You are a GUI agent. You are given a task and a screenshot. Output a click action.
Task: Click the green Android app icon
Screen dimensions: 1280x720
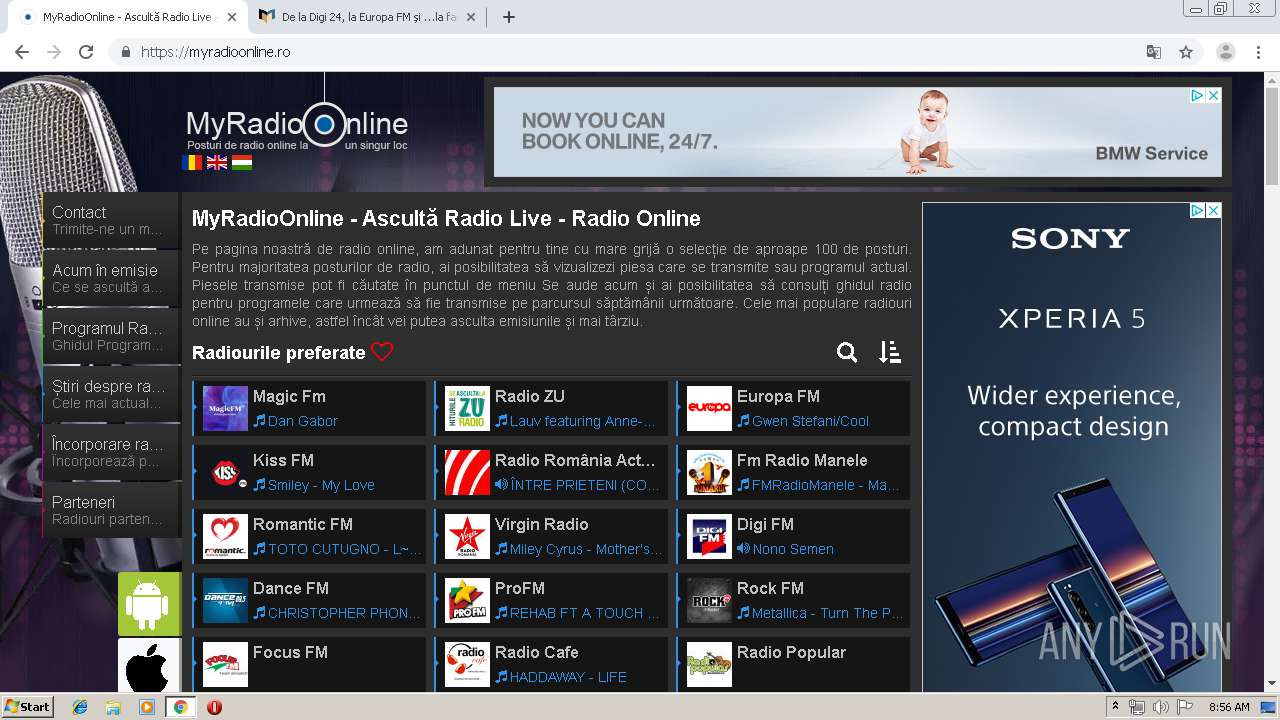tap(149, 604)
